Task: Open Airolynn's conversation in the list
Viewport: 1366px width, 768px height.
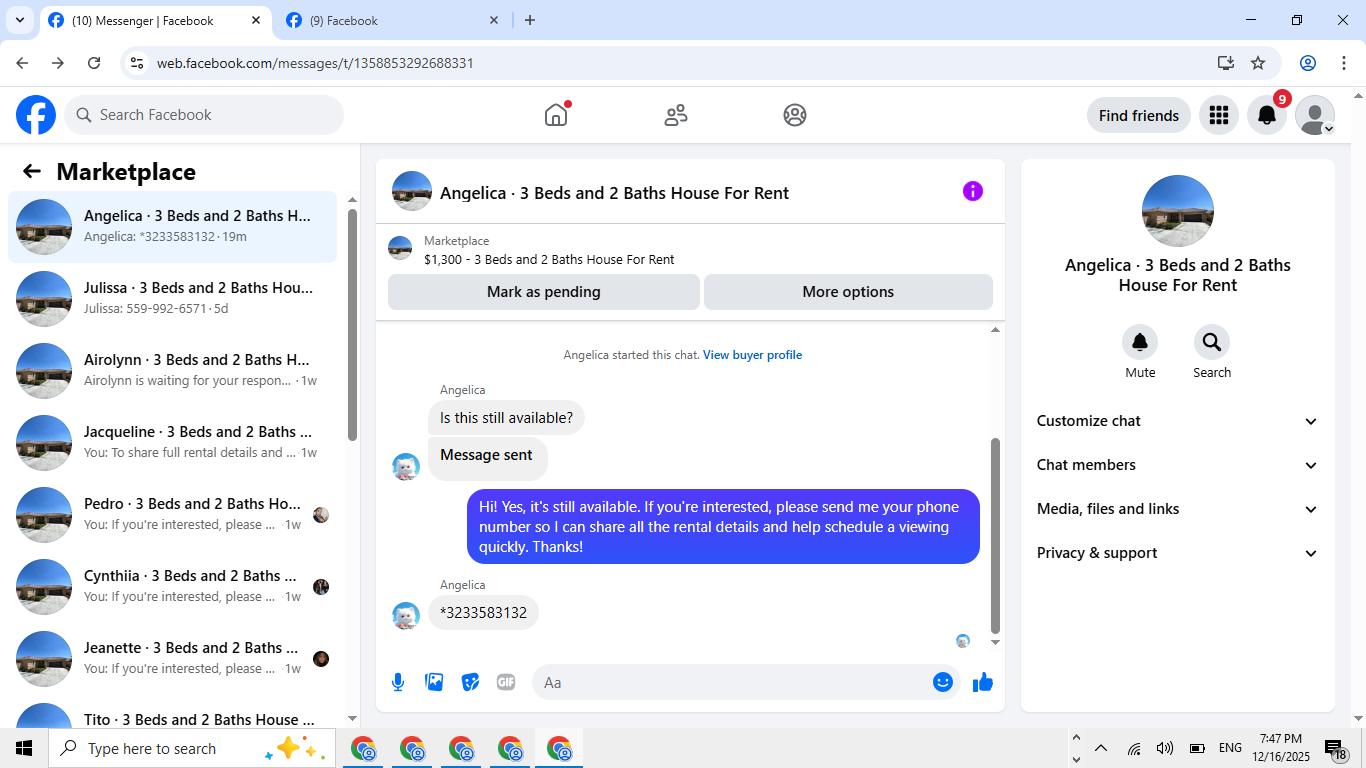Action: 173,370
